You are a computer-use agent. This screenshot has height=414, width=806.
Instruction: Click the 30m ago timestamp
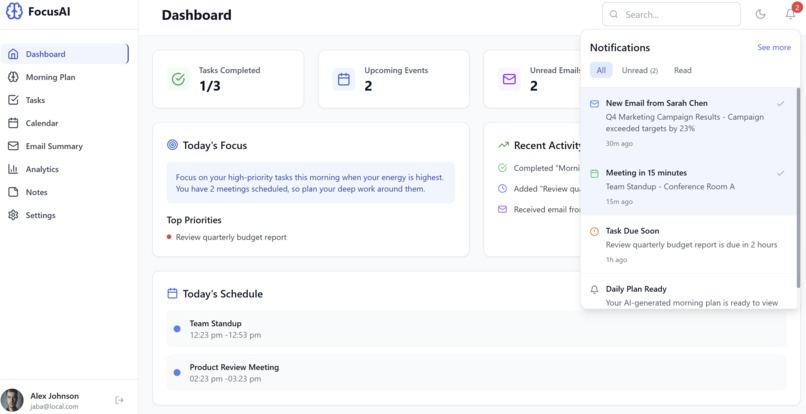(x=619, y=143)
